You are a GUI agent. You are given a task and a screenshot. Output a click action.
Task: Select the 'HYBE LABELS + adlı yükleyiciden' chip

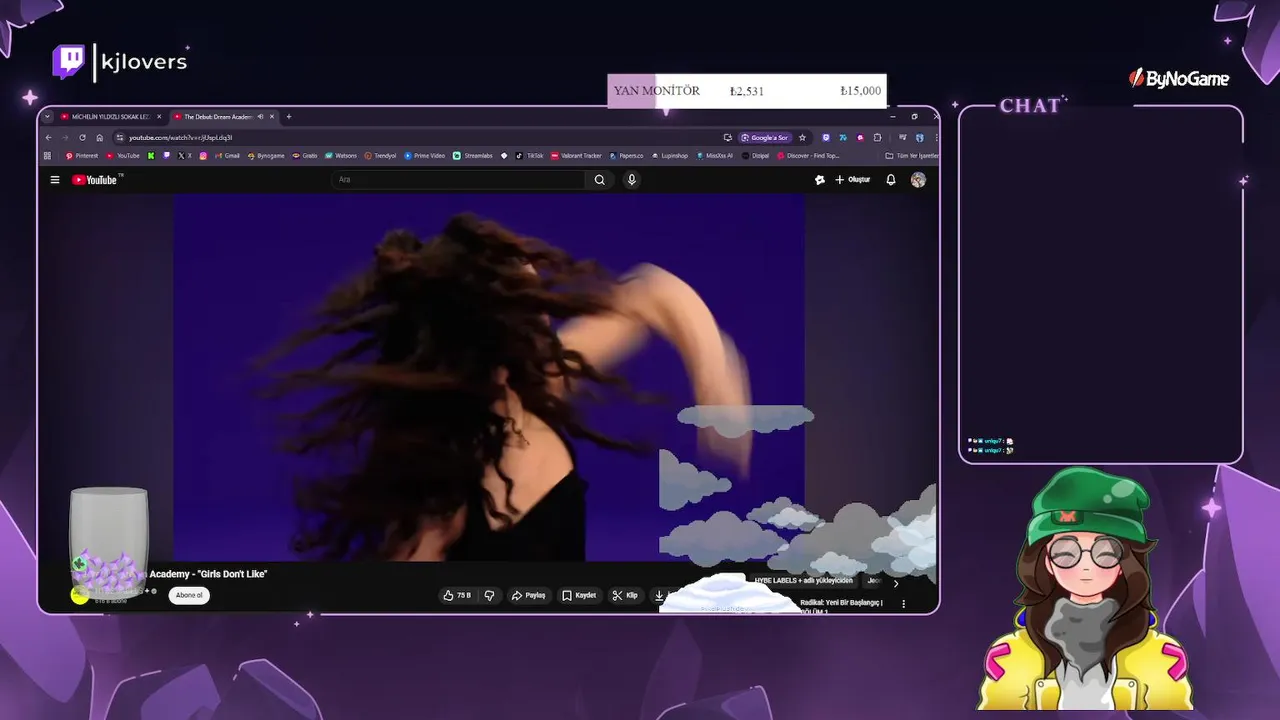803,581
